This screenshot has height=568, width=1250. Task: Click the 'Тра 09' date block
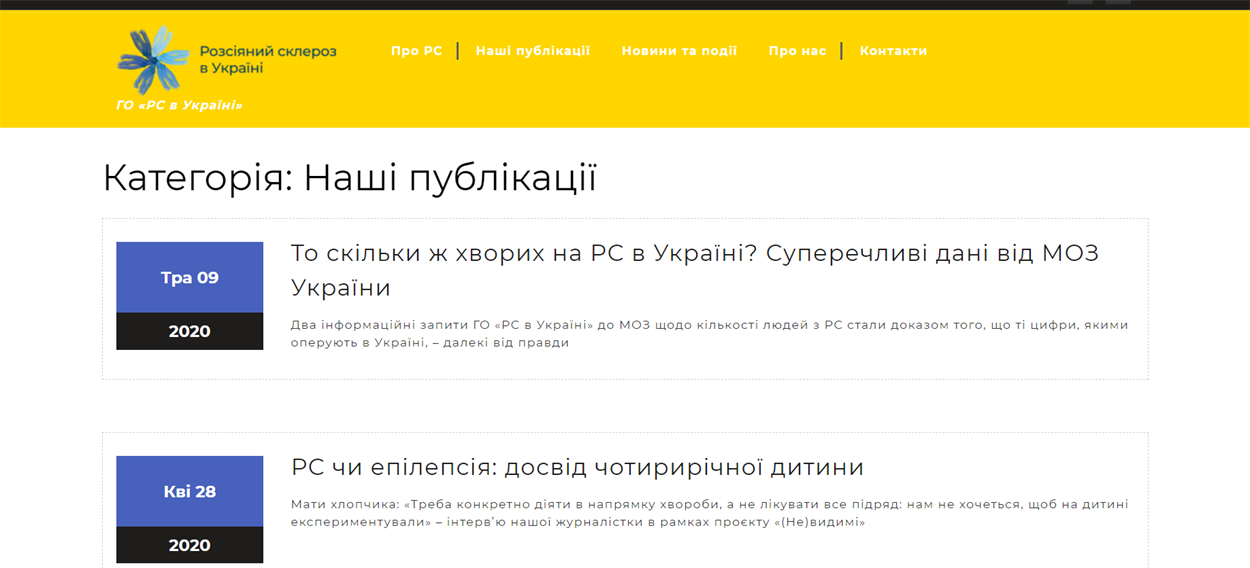(190, 277)
